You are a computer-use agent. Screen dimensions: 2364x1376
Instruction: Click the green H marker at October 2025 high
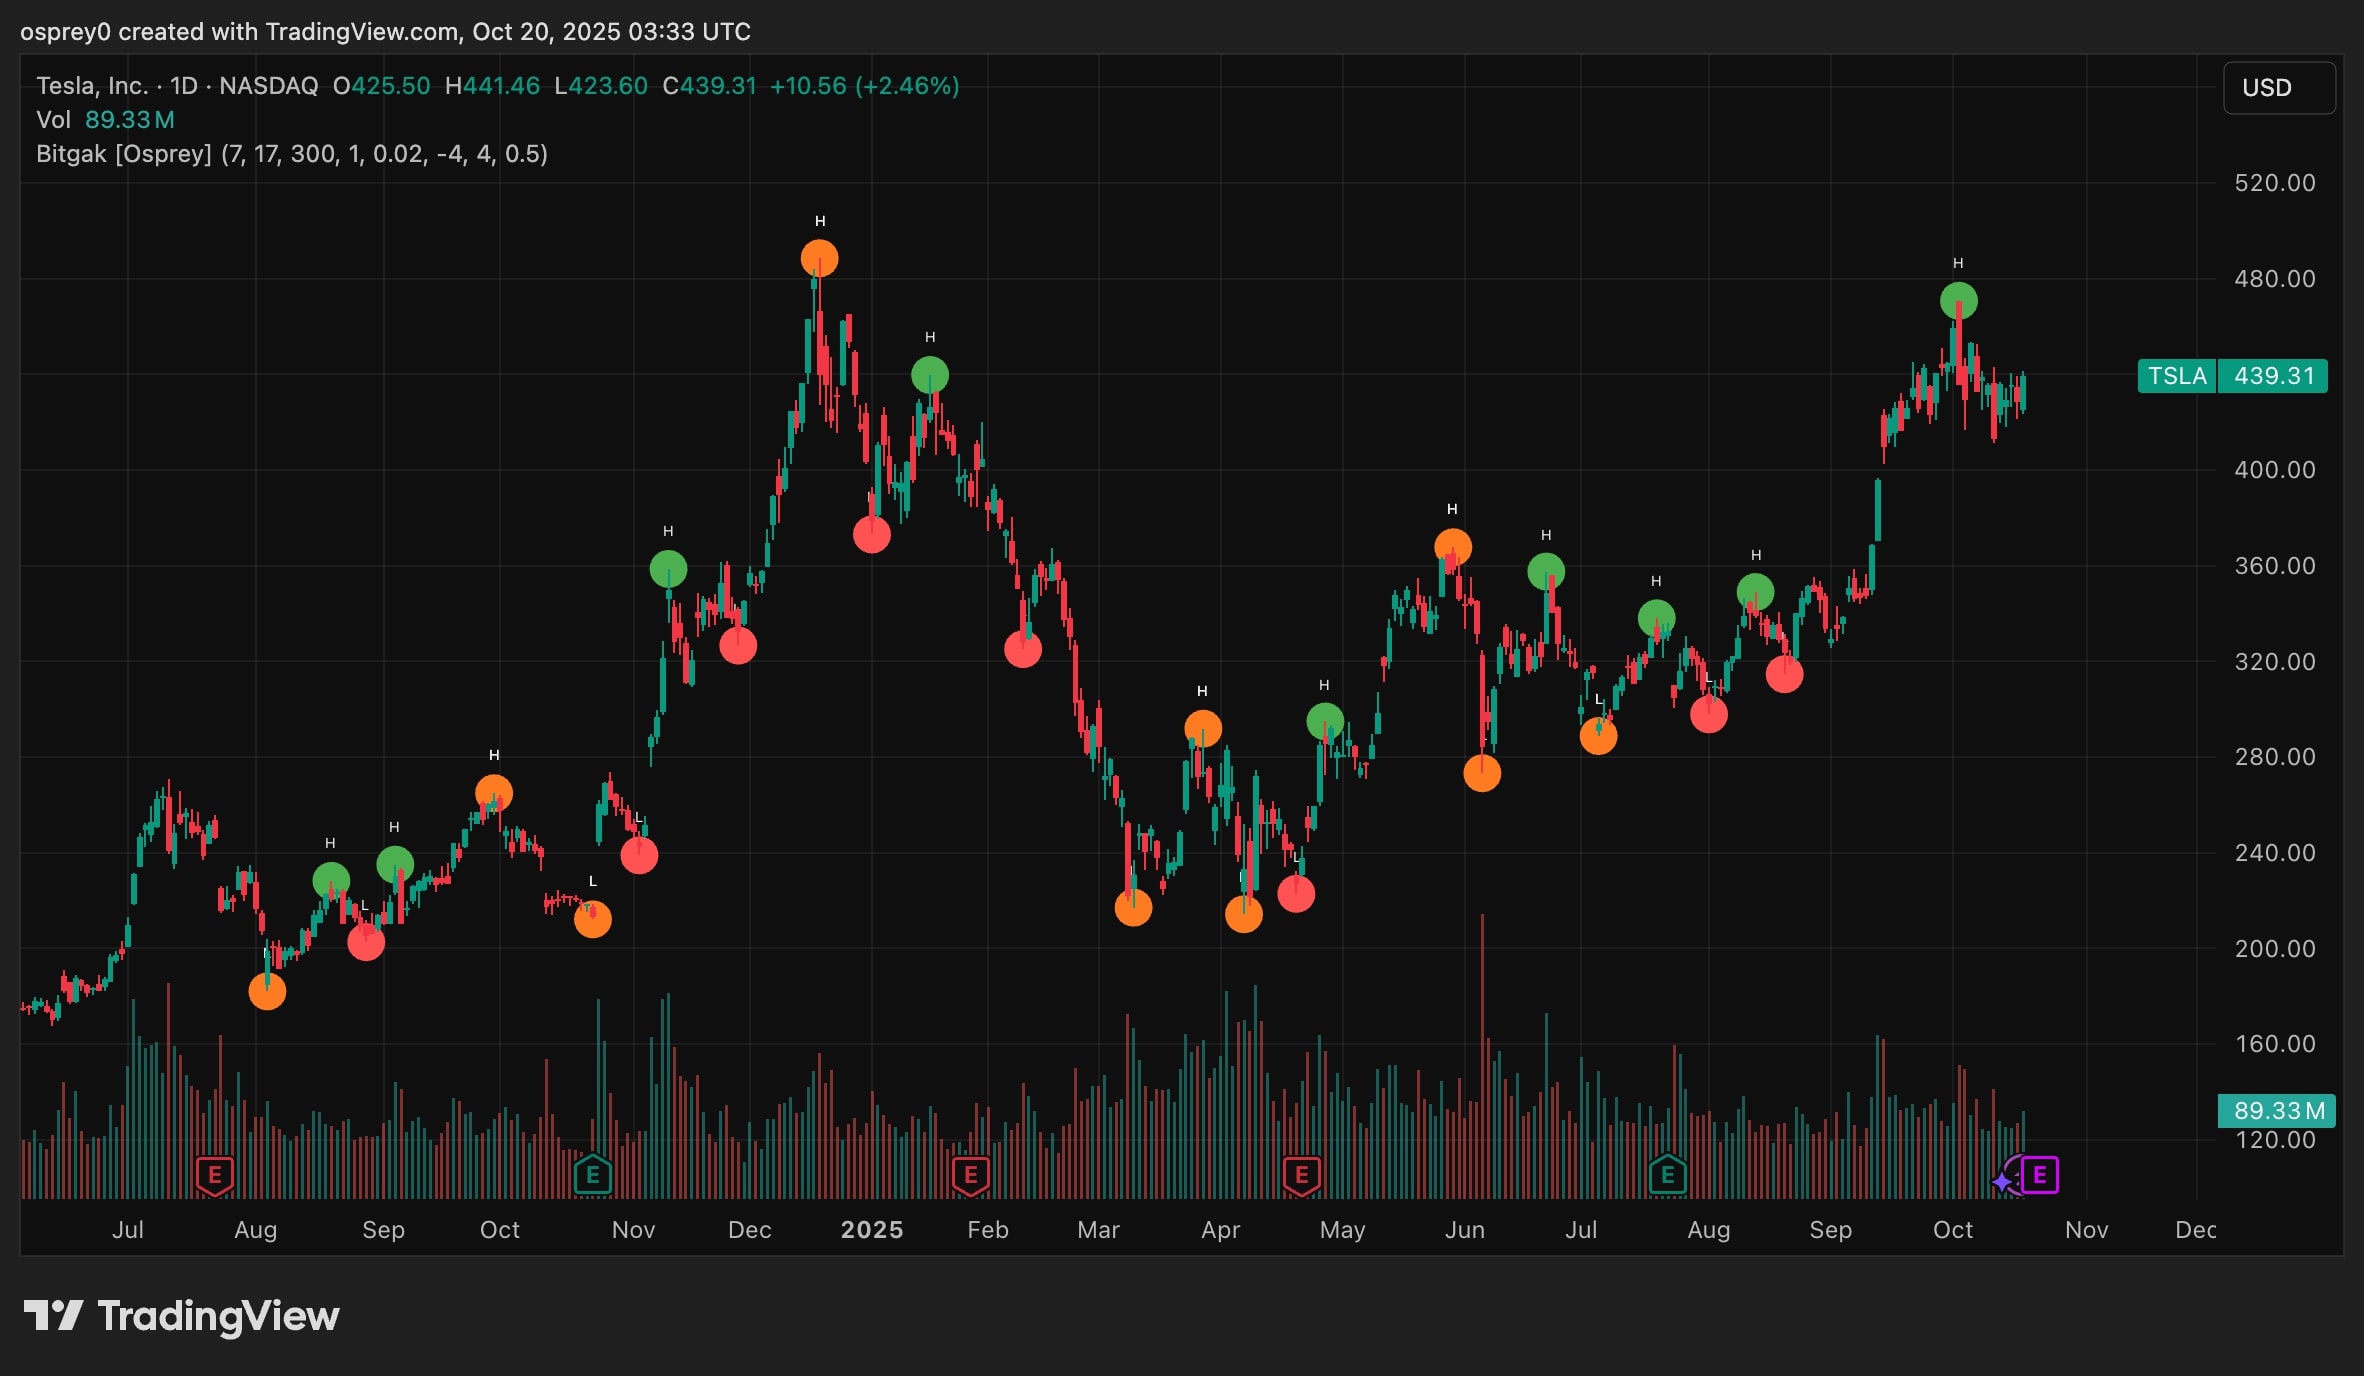(x=1958, y=301)
